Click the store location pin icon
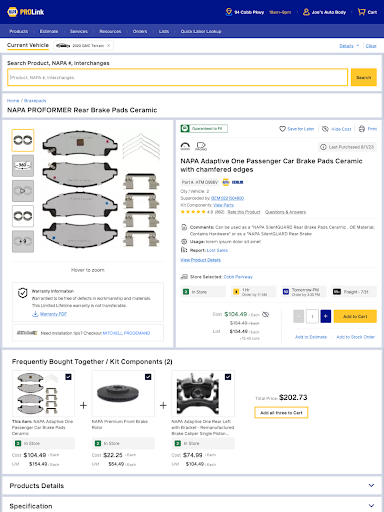384x512 pixels. point(229,12)
